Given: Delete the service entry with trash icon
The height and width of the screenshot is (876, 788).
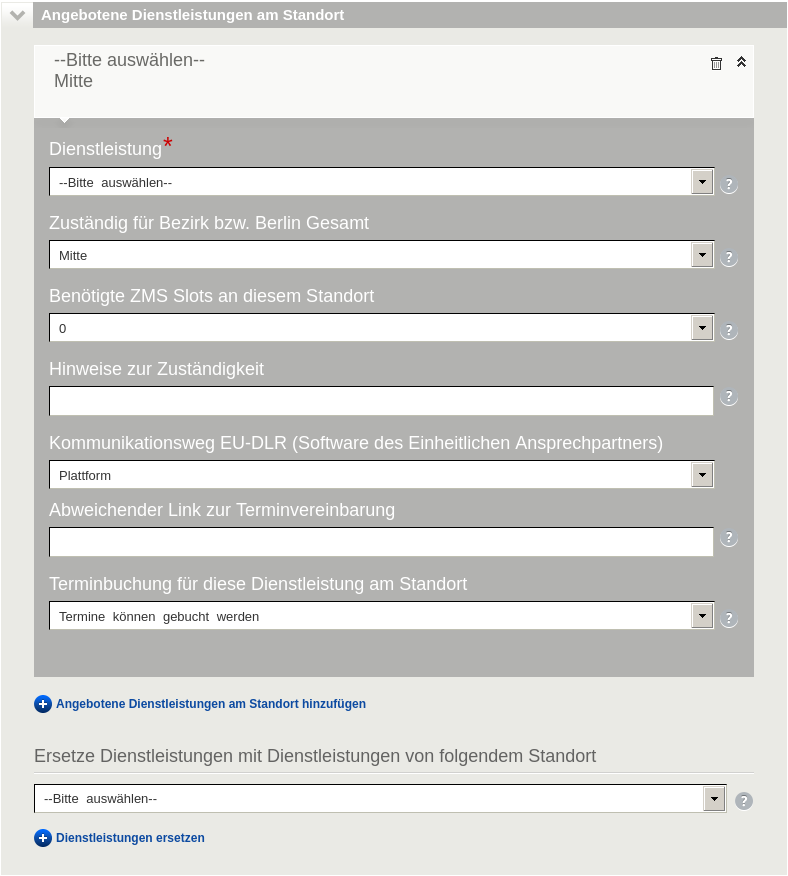Looking at the screenshot, I should click(x=716, y=63).
